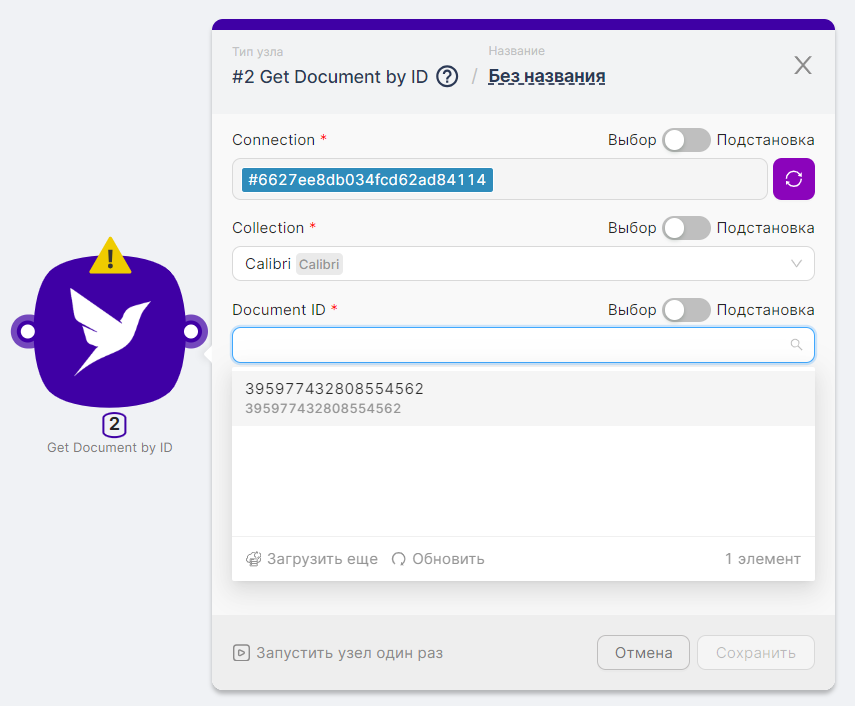Toggle Collection between Выбор and Подстановка

pyautogui.click(x=686, y=228)
